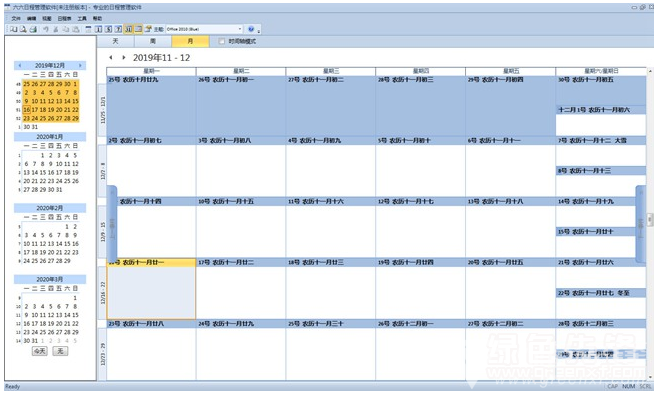Viewport: 656px width, 393px height.
Task: Click the paste clipboard icon
Action: coord(76,29)
